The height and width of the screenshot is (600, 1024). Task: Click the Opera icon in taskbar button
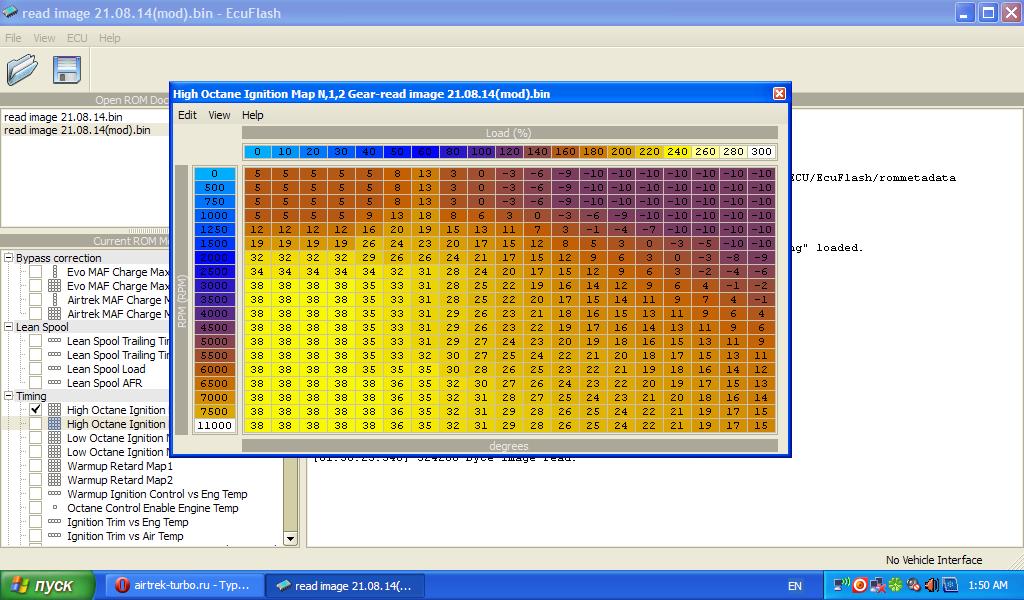pyautogui.click(x=122, y=586)
